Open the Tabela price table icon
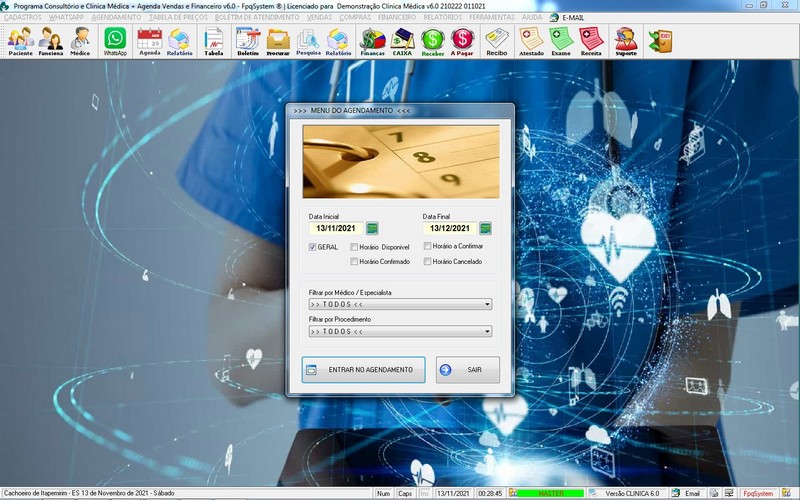The width and height of the screenshot is (800, 500). click(214, 41)
